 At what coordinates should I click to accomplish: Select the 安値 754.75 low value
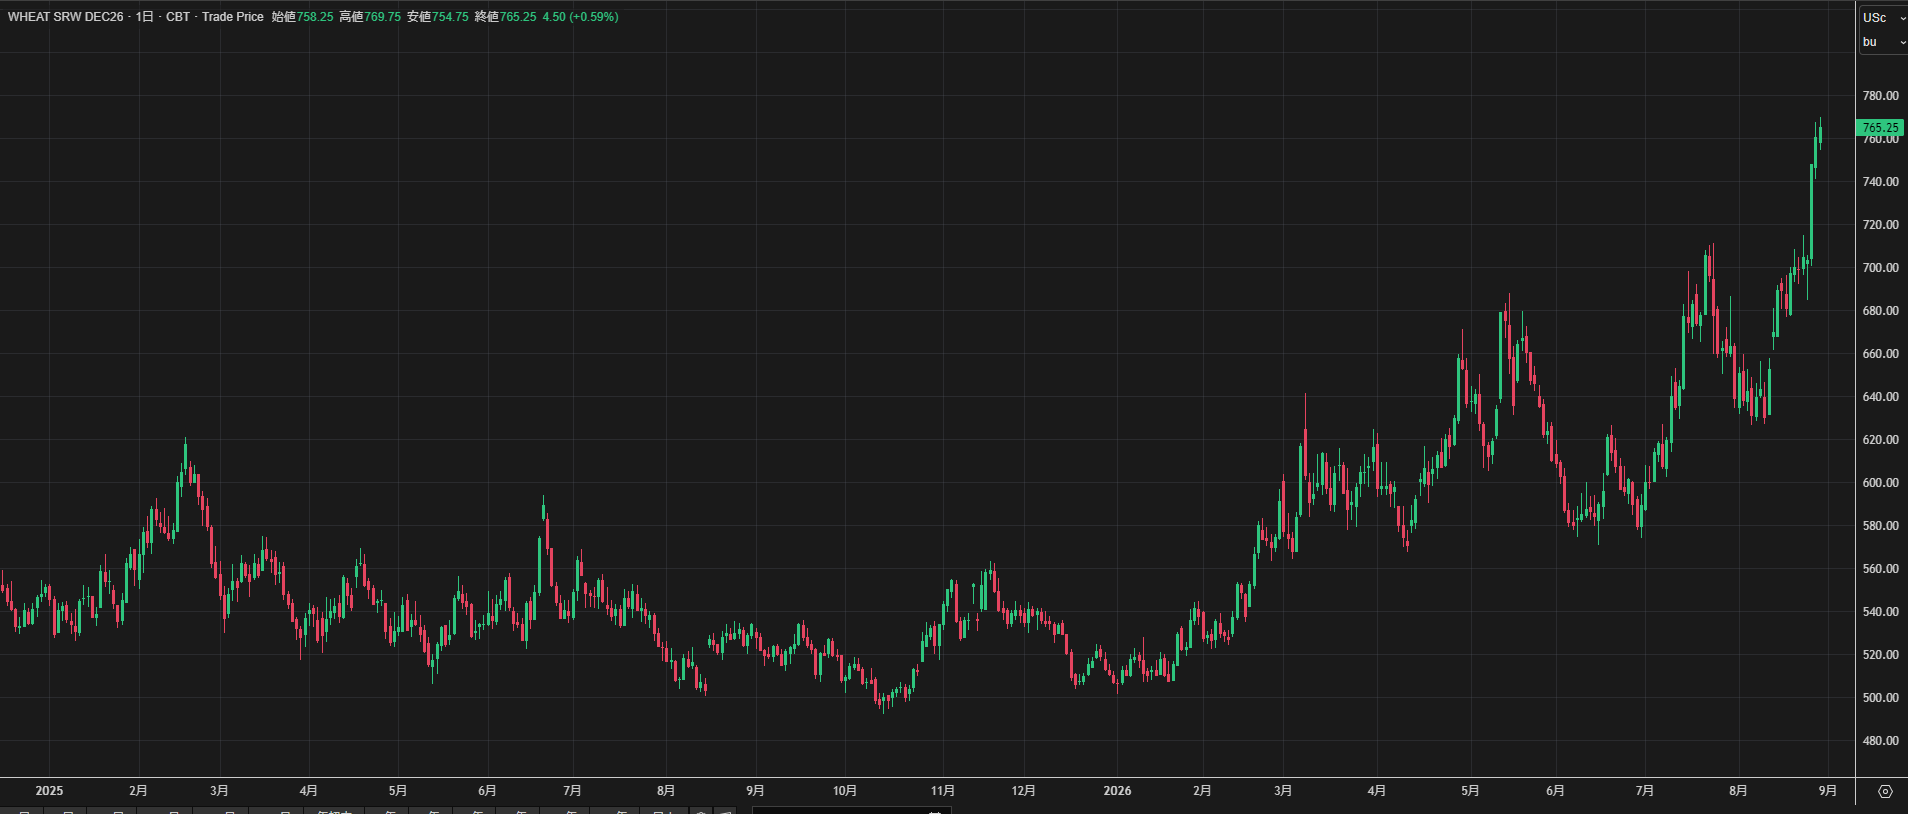pos(438,17)
